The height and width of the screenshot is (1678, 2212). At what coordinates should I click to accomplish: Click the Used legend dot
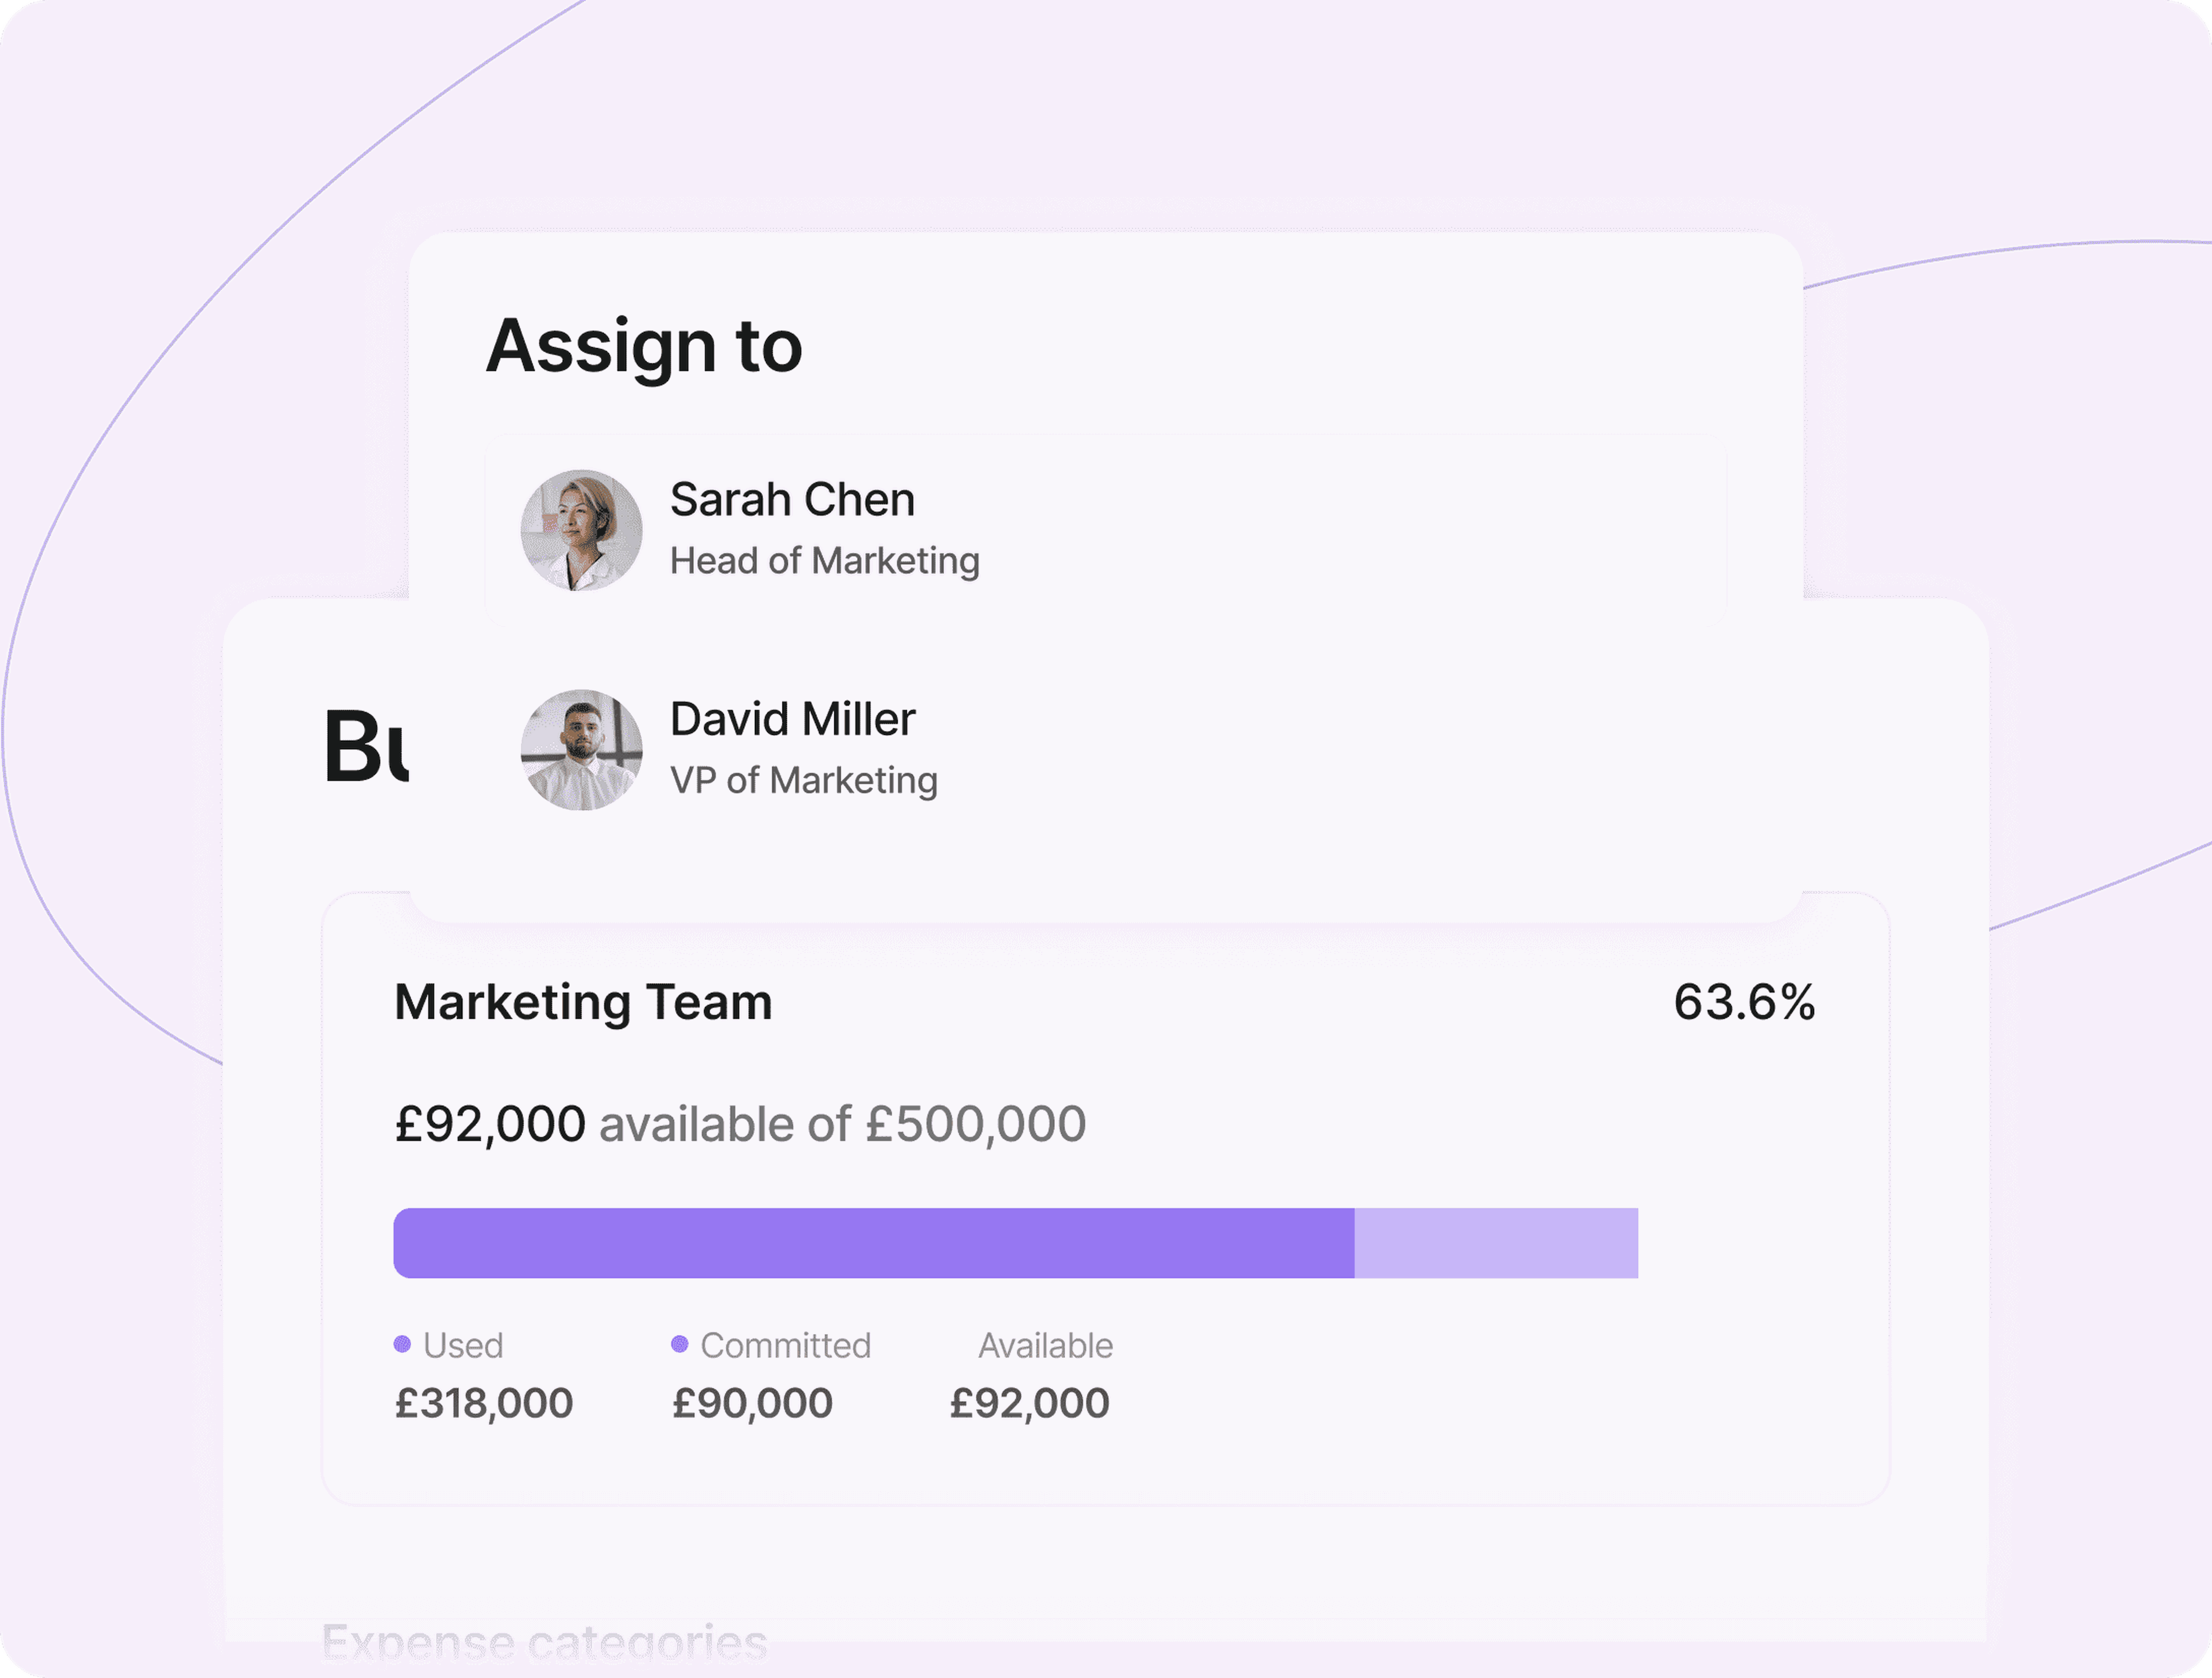coord(402,1344)
